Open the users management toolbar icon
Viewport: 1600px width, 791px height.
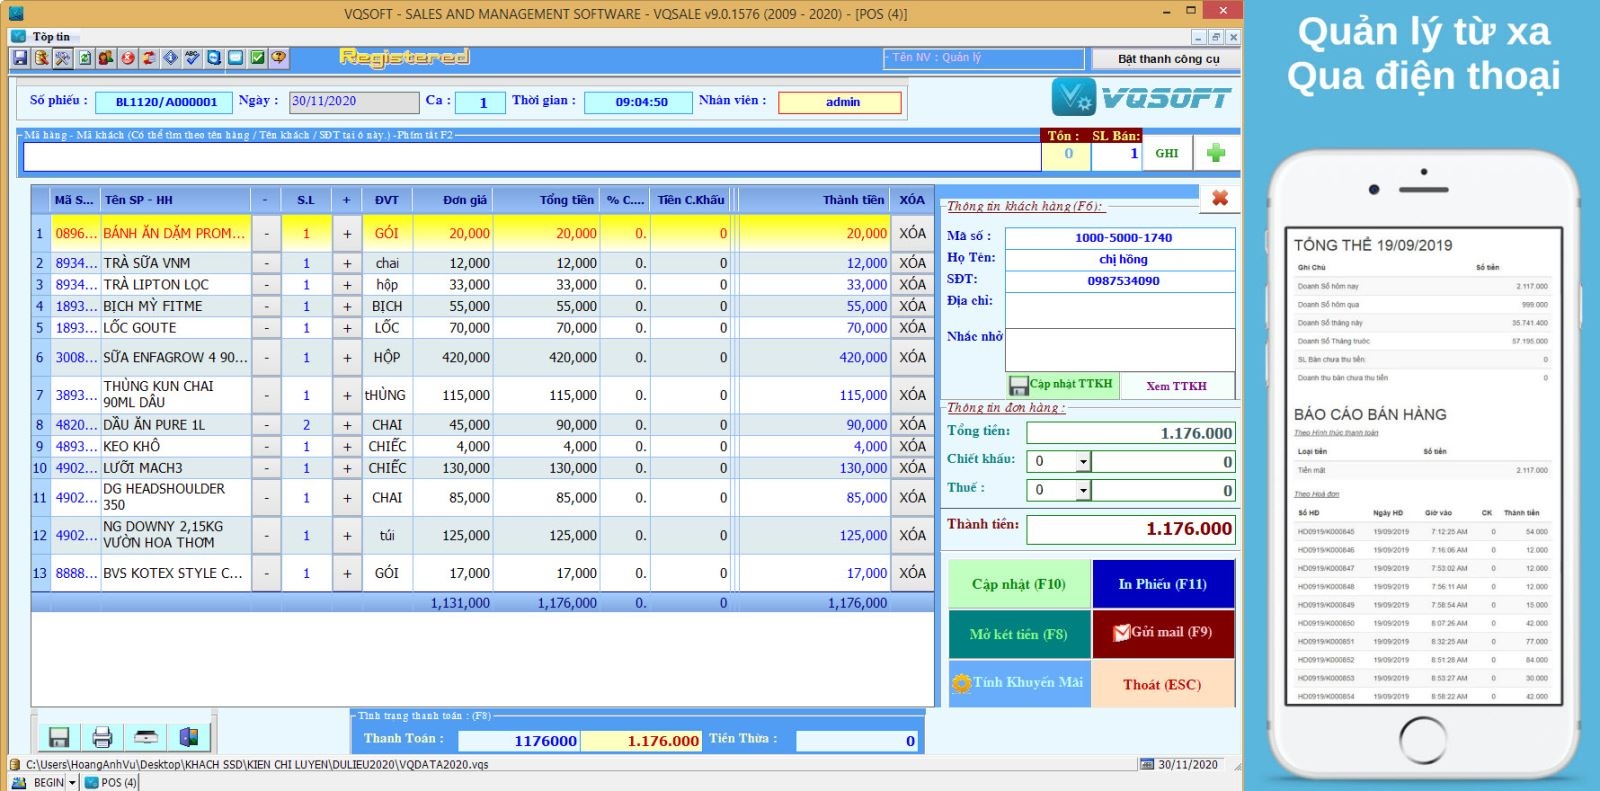coord(106,58)
